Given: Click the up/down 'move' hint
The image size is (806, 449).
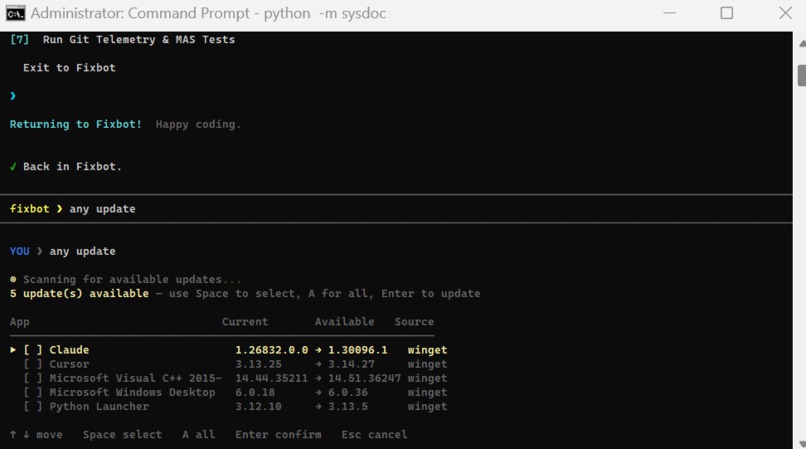Looking at the screenshot, I should coord(36,435).
